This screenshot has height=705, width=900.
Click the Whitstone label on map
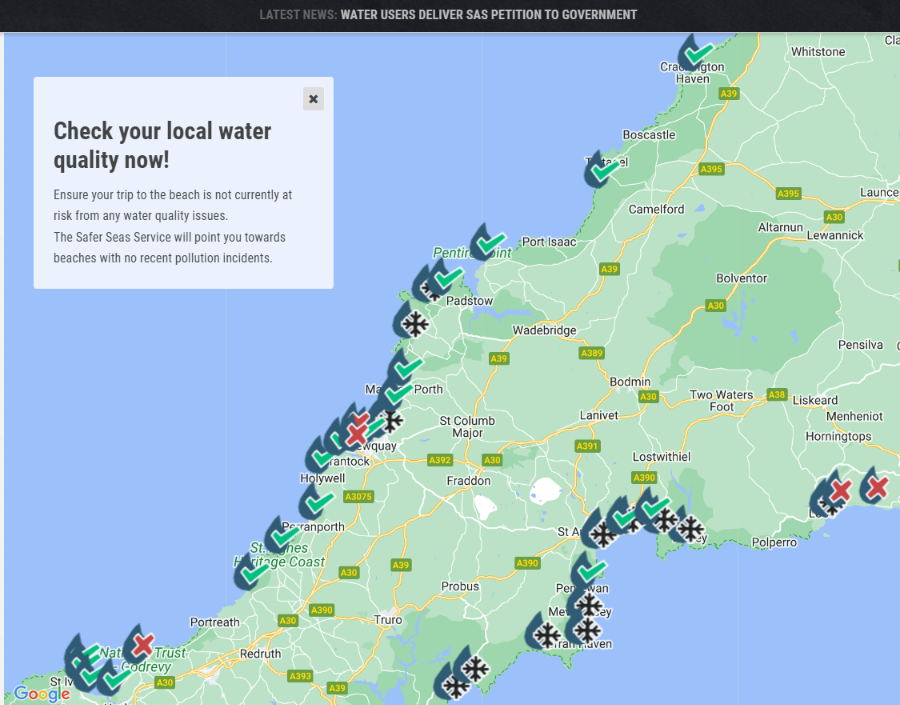[x=818, y=52]
